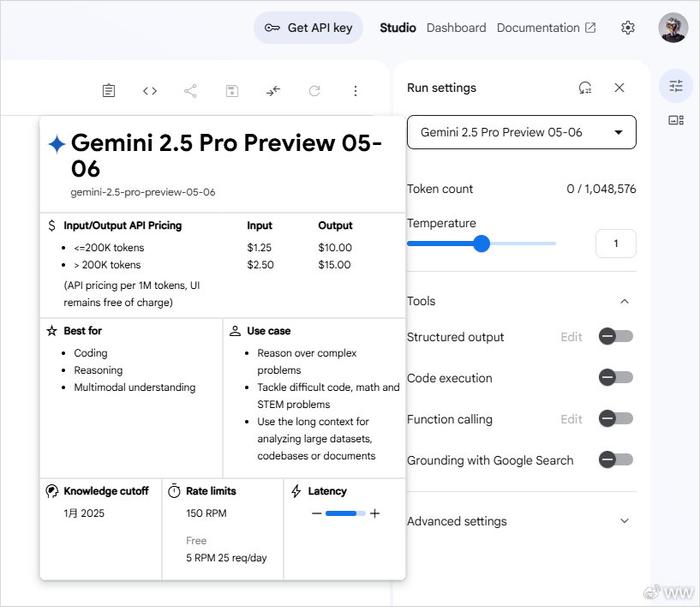Click the 150 RPM rate limit value
Screen dimensions: 700x607
206,513
